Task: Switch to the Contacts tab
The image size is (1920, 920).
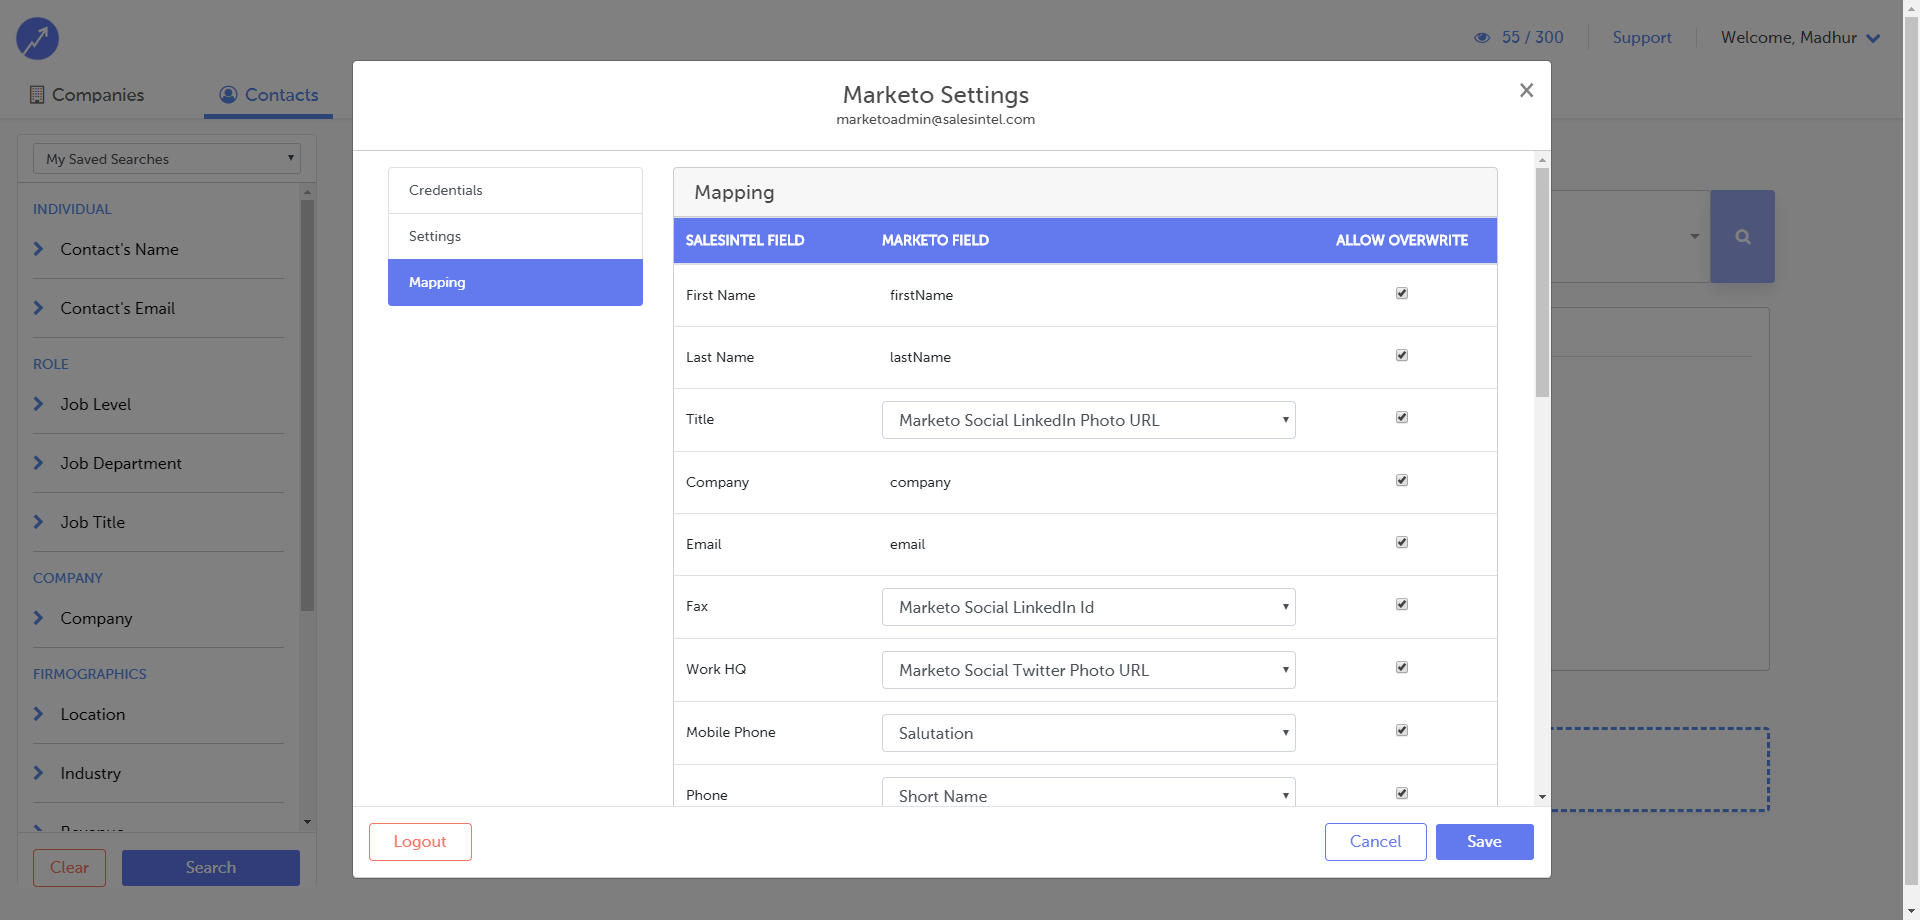Action: pyautogui.click(x=268, y=95)
